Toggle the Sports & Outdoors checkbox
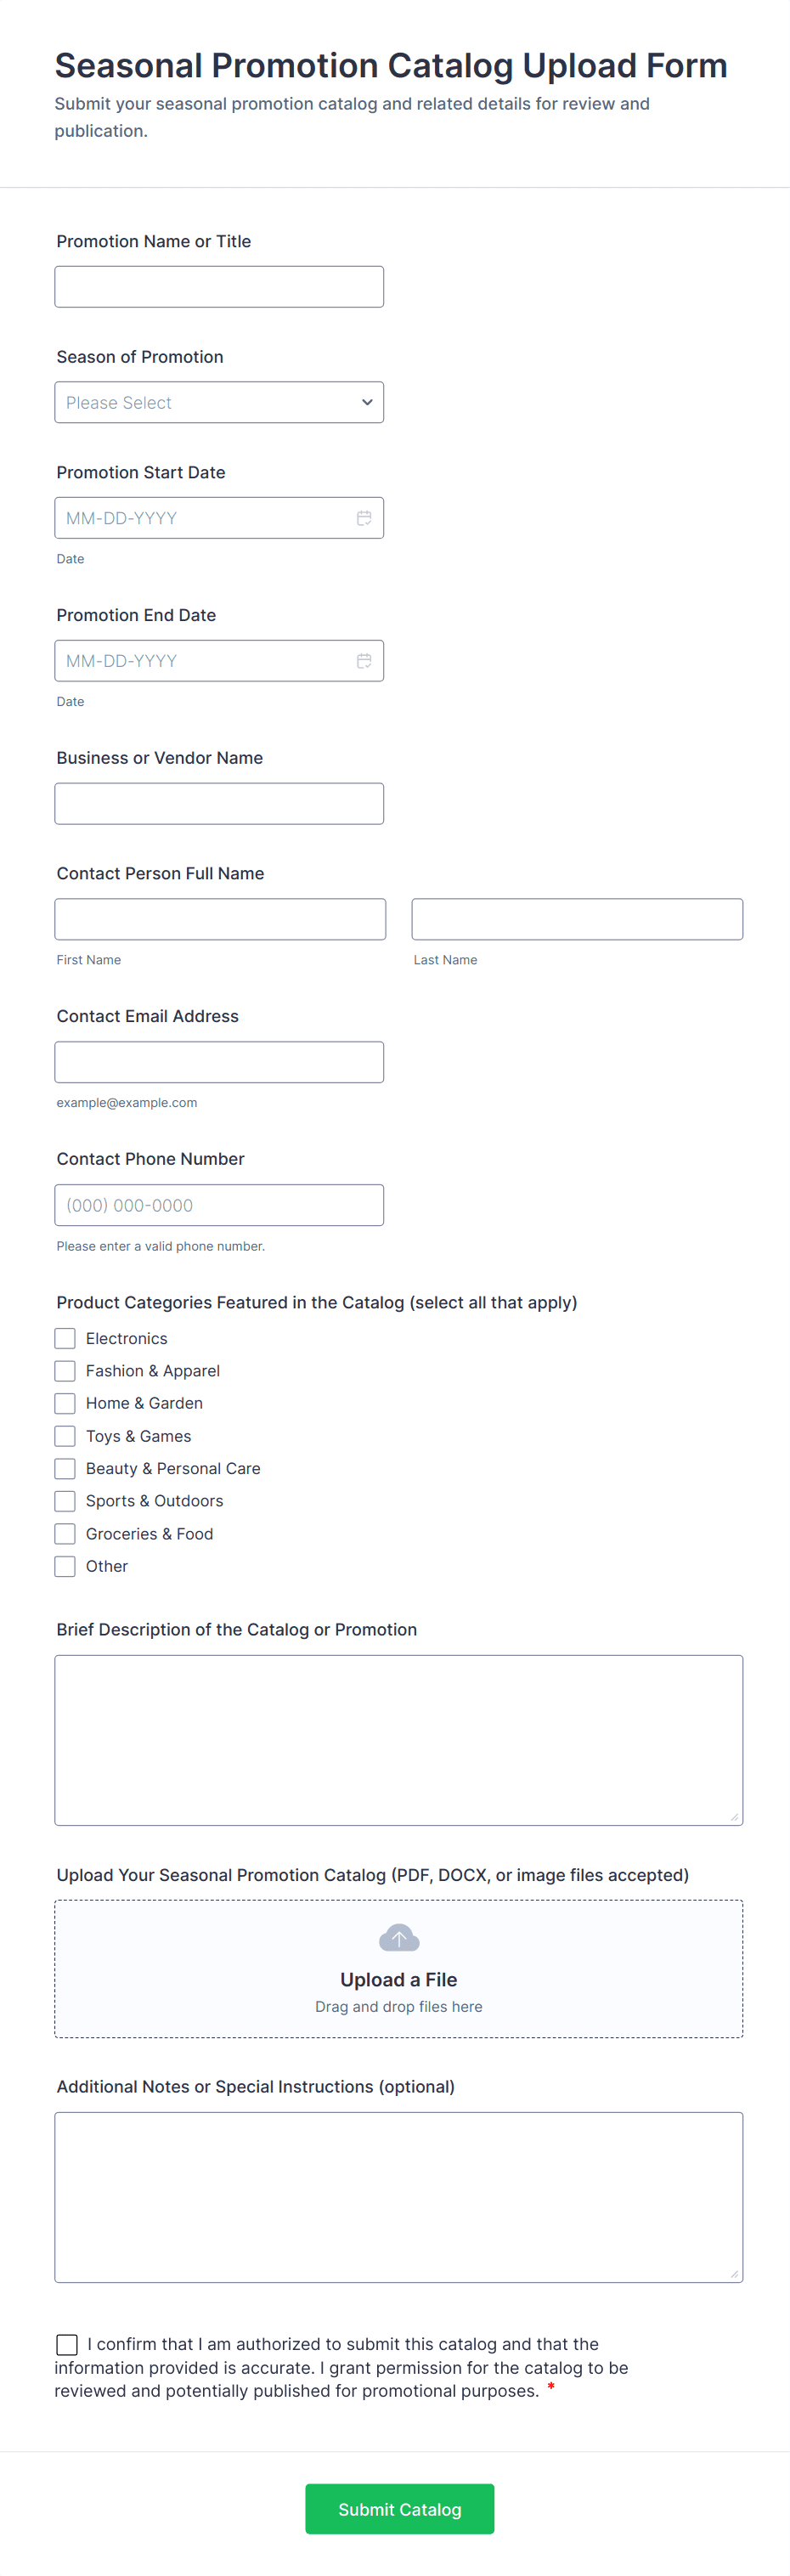 click(65, 1501)
